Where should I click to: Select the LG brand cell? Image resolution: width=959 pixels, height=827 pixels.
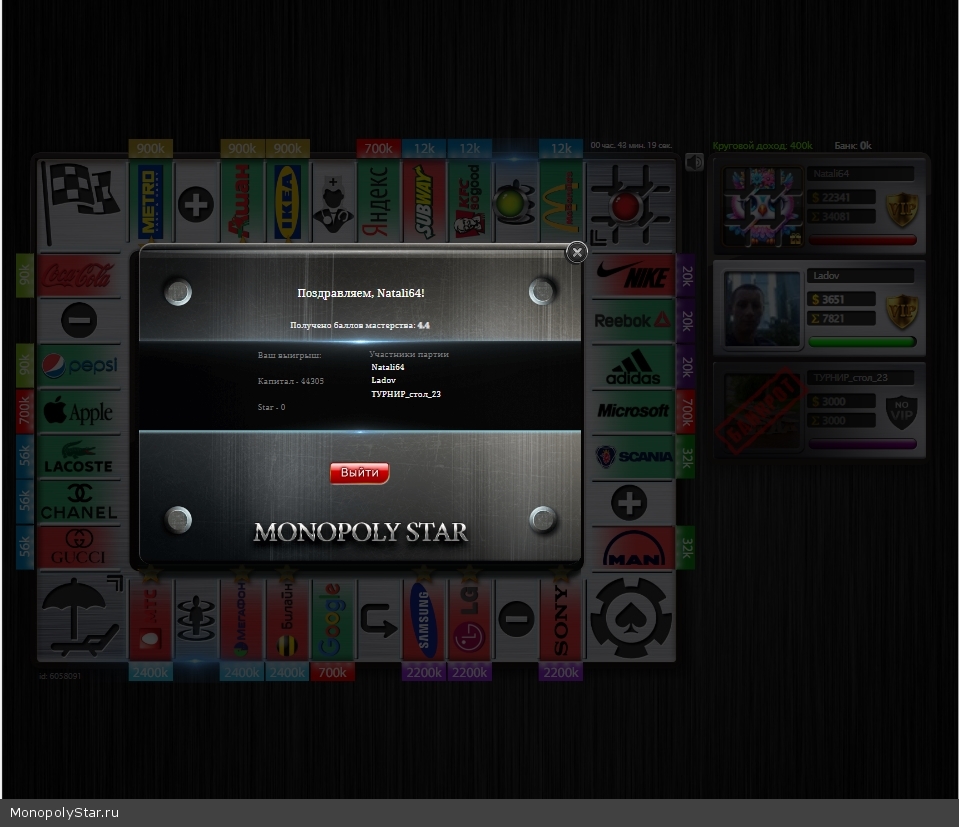point(470,619)
